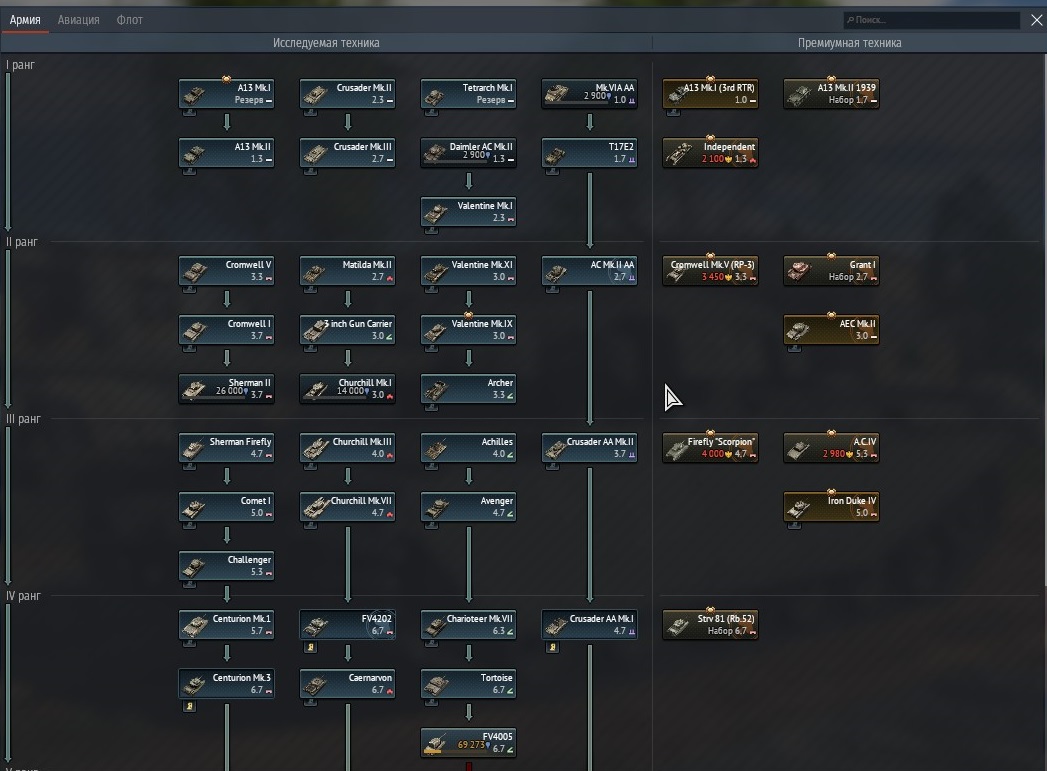Select the Mk.VIA AA vehicle
Screen dimensions: 1047x771
pos(589,94)
